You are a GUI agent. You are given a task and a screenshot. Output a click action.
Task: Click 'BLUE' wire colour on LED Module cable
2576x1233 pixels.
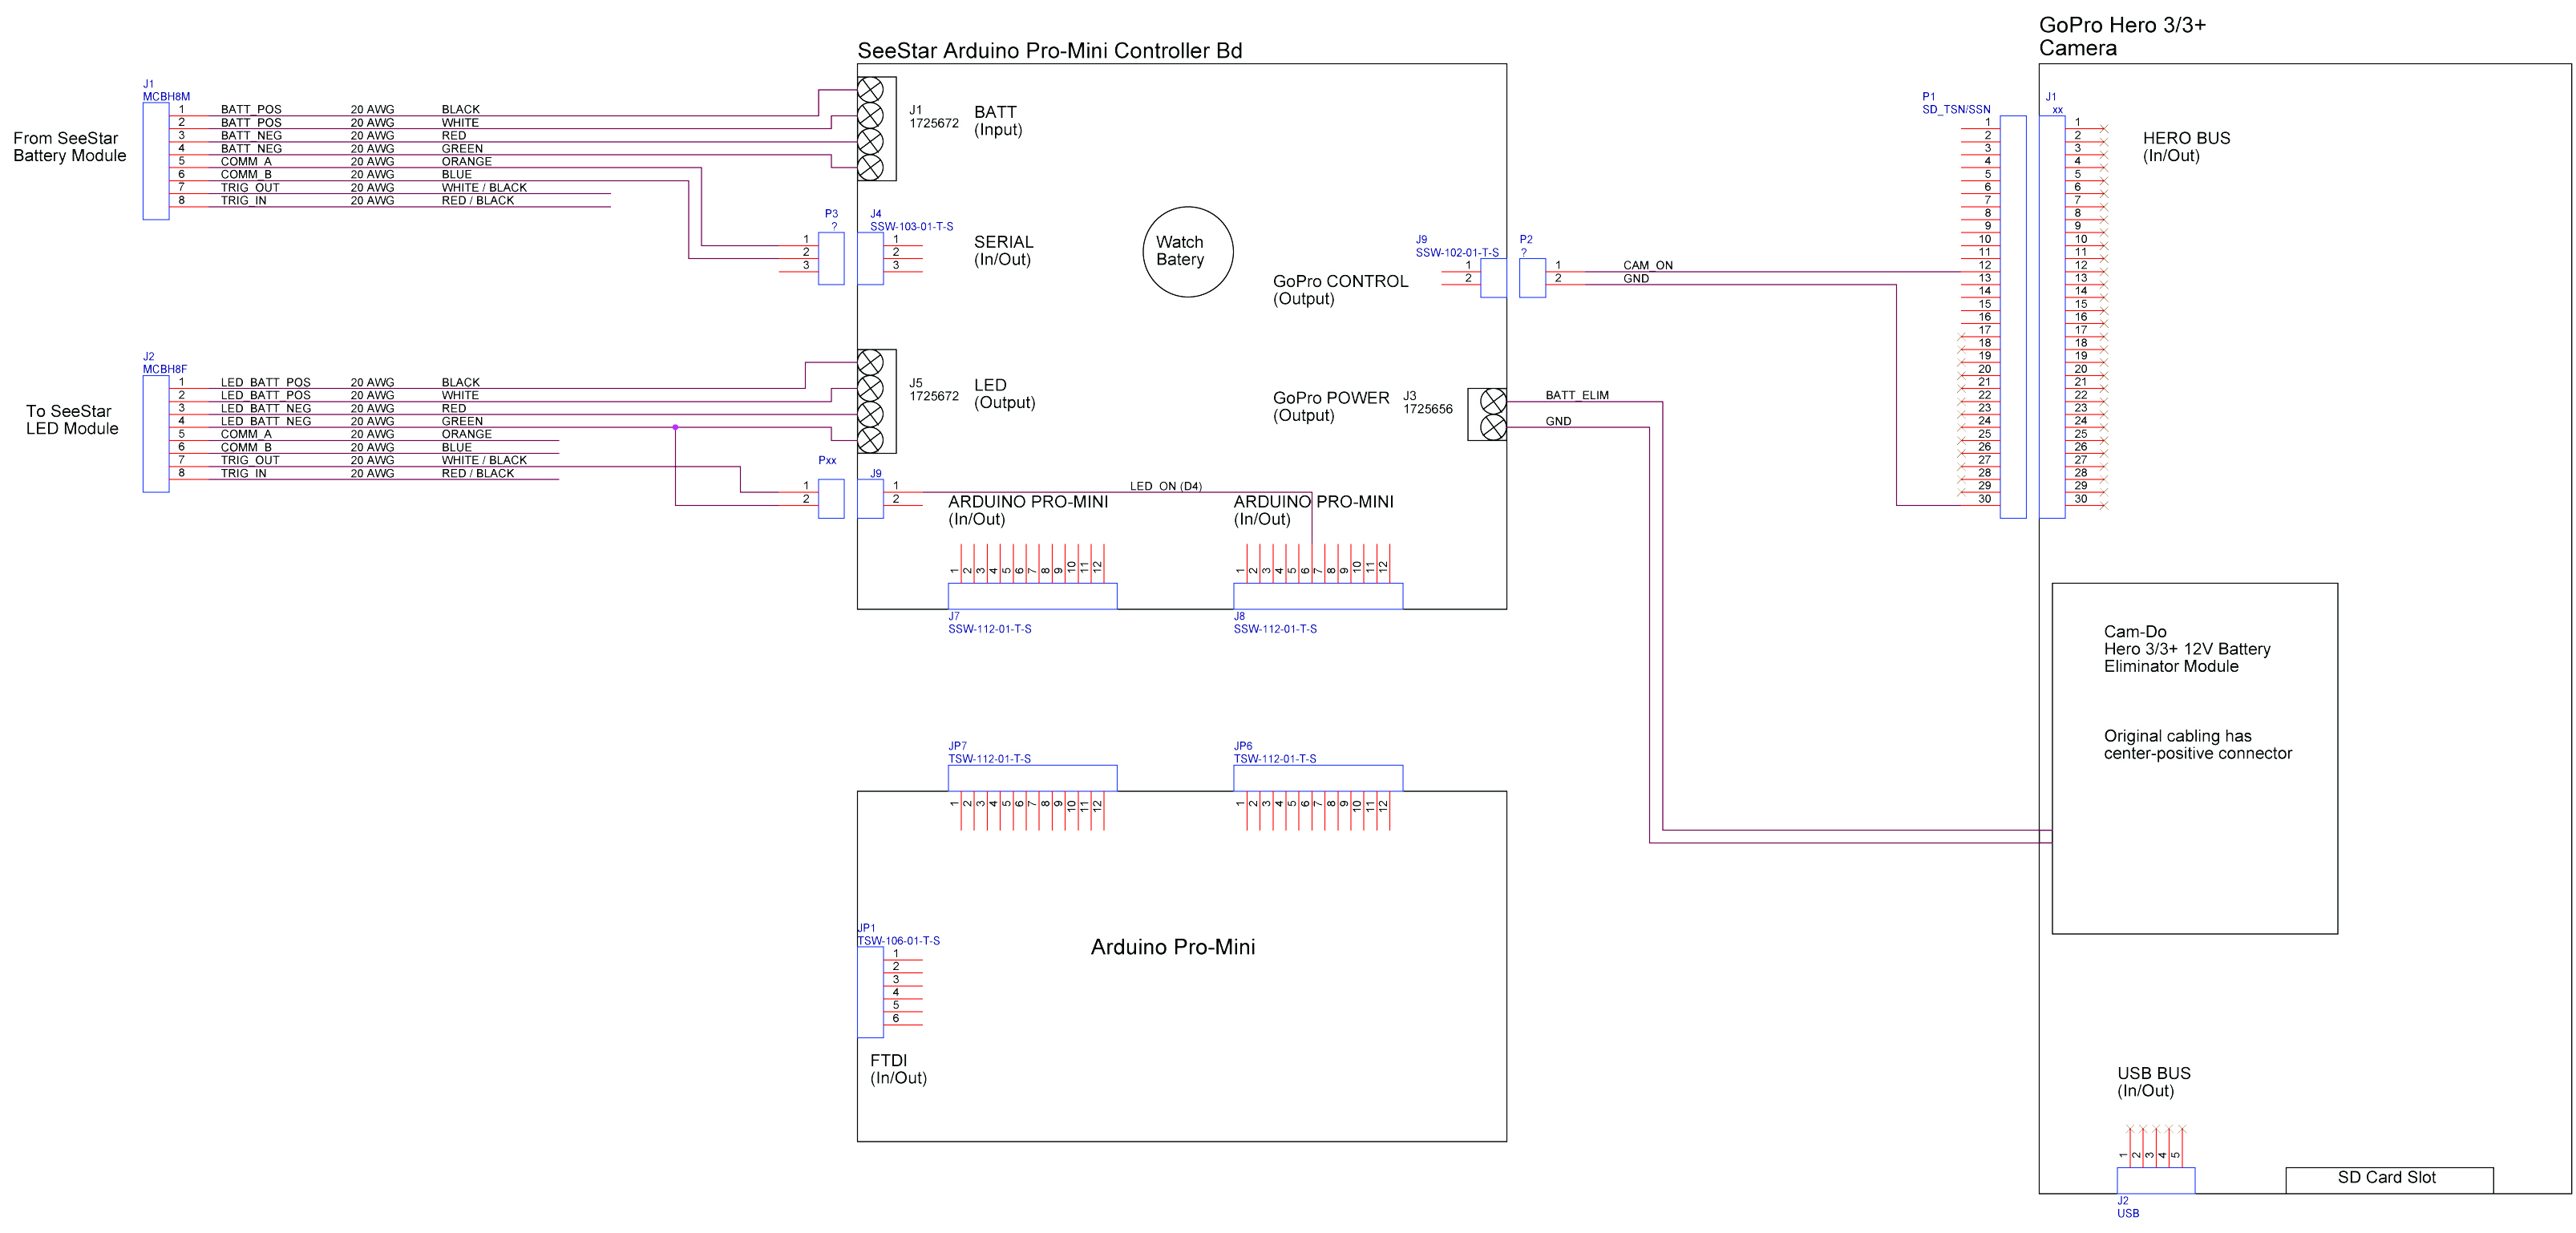[456, 448]
